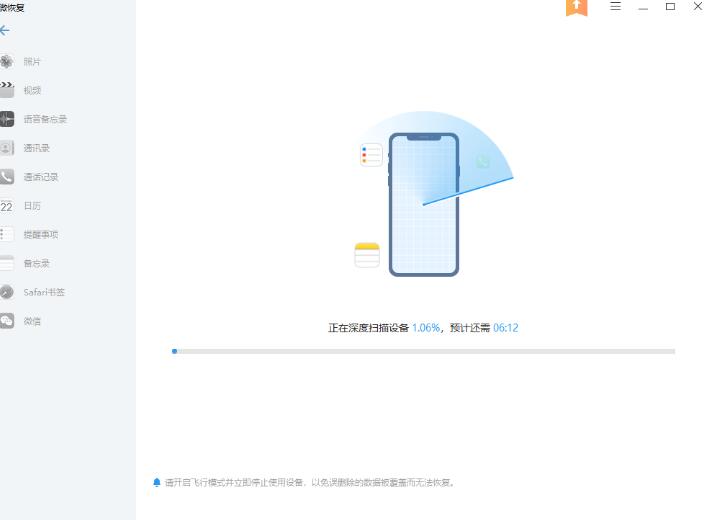This screenshot has width=705, height=520.
Task: Click the orange upgrade bookmark icon
Action: [576, 8]
